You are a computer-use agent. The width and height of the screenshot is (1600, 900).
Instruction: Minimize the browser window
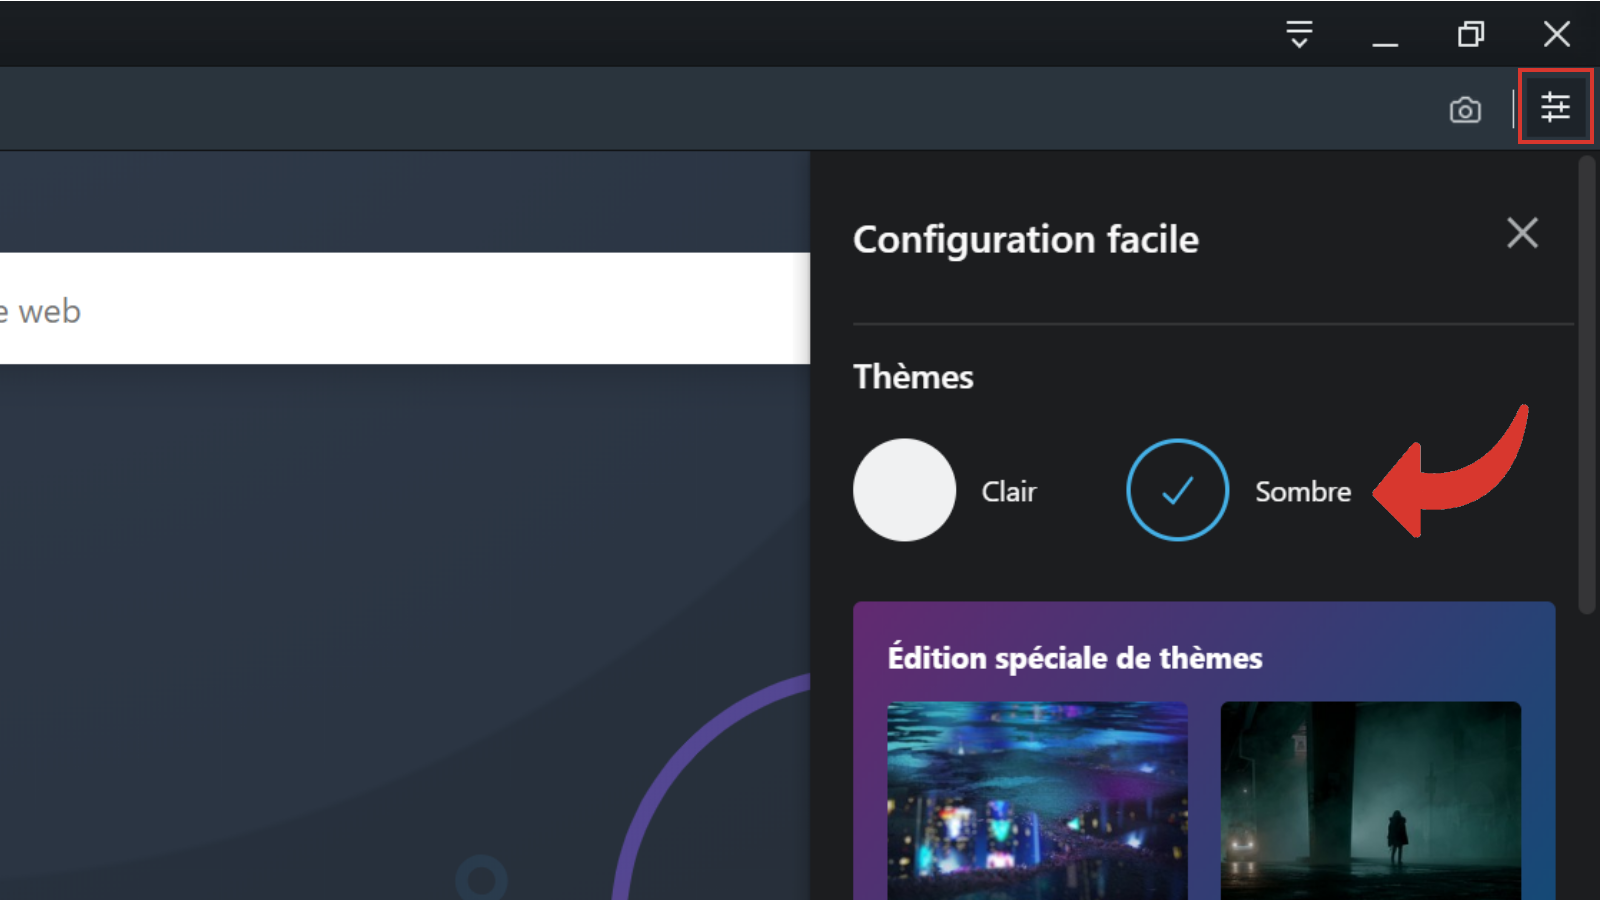tap(1385, 35)
